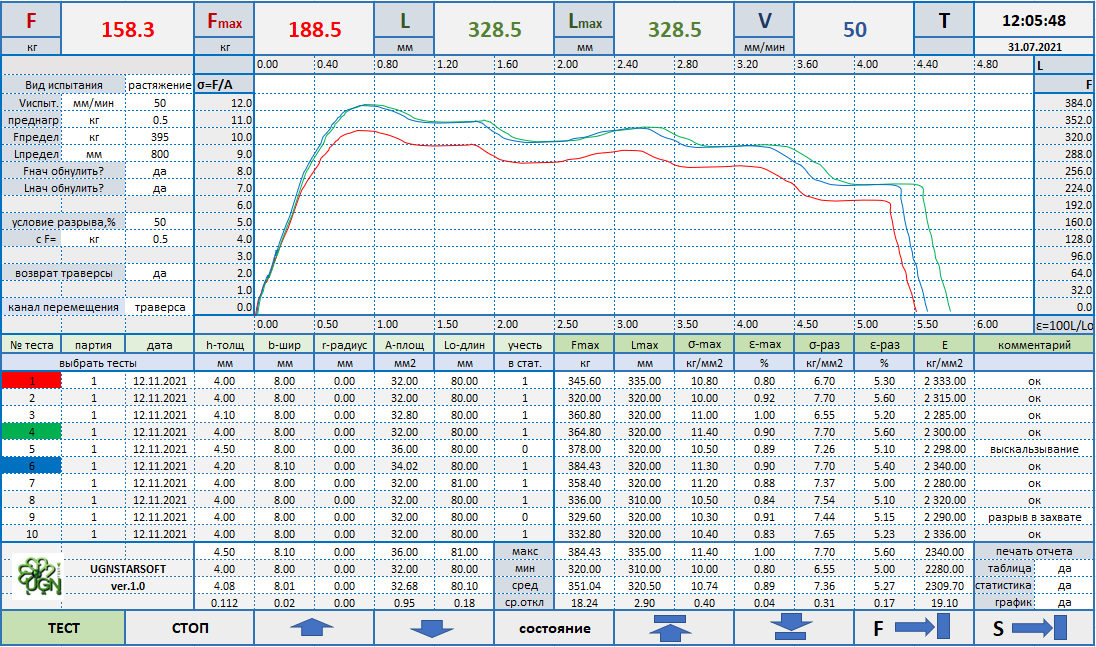Click the single down arrow button
The height and width of the screenshot is (647, 1096).
433,627
